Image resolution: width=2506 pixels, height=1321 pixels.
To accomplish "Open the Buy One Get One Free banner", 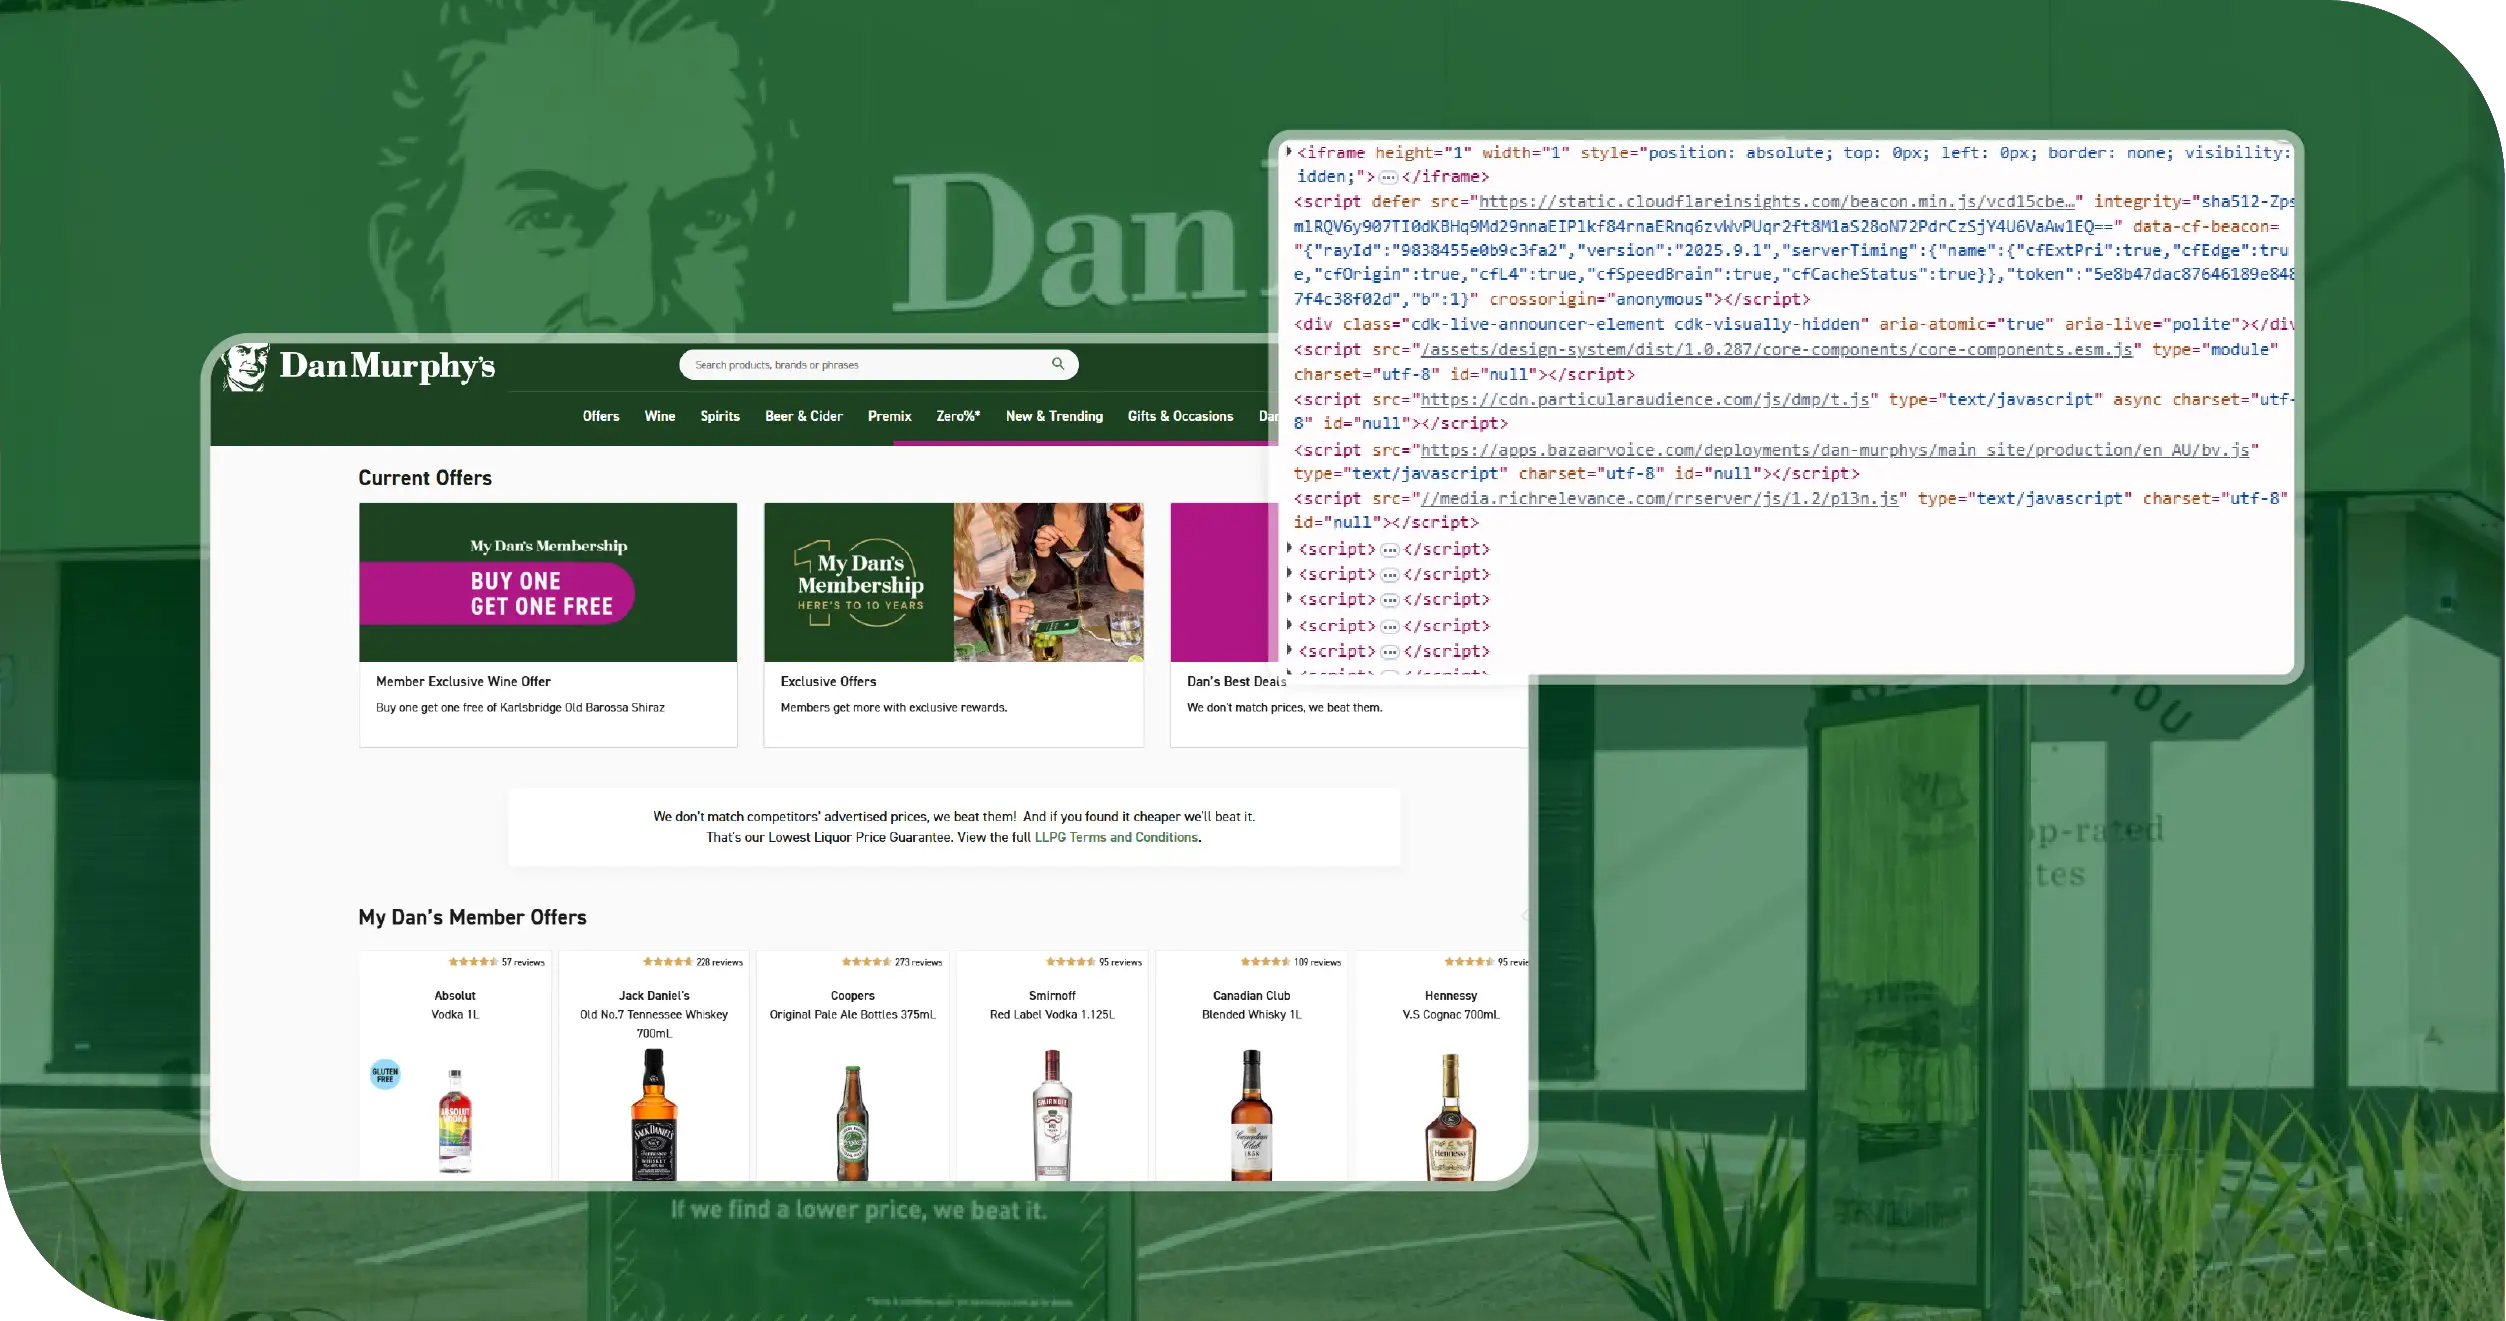I will [548, 582].
